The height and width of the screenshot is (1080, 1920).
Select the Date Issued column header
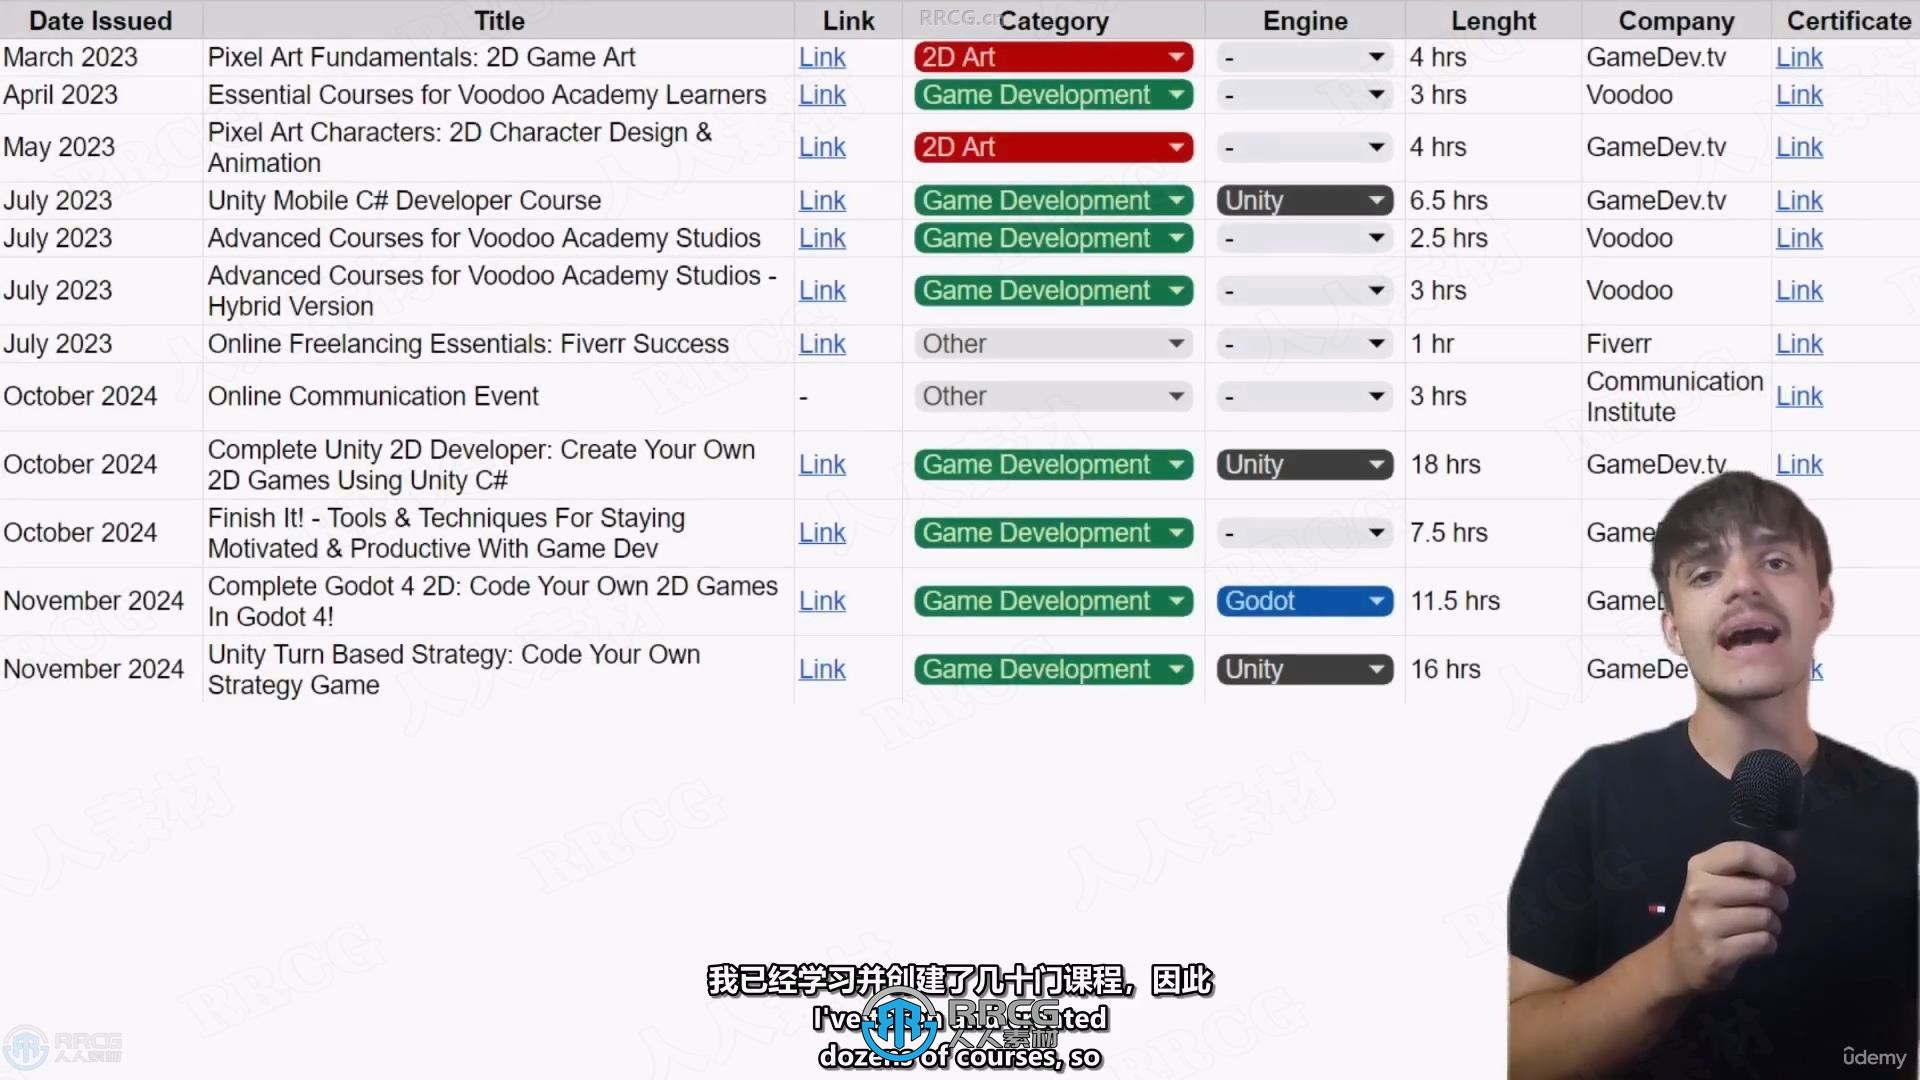pos(100,20)
